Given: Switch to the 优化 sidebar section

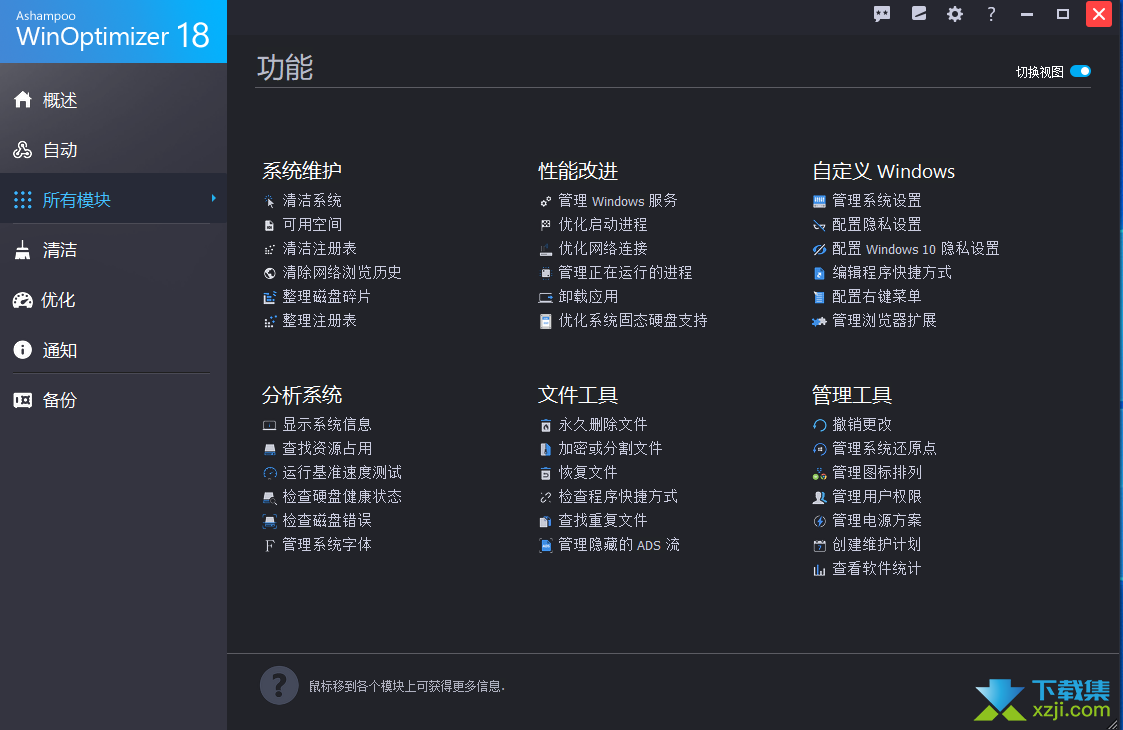Looking at the screenshot, I should (113, 300).
